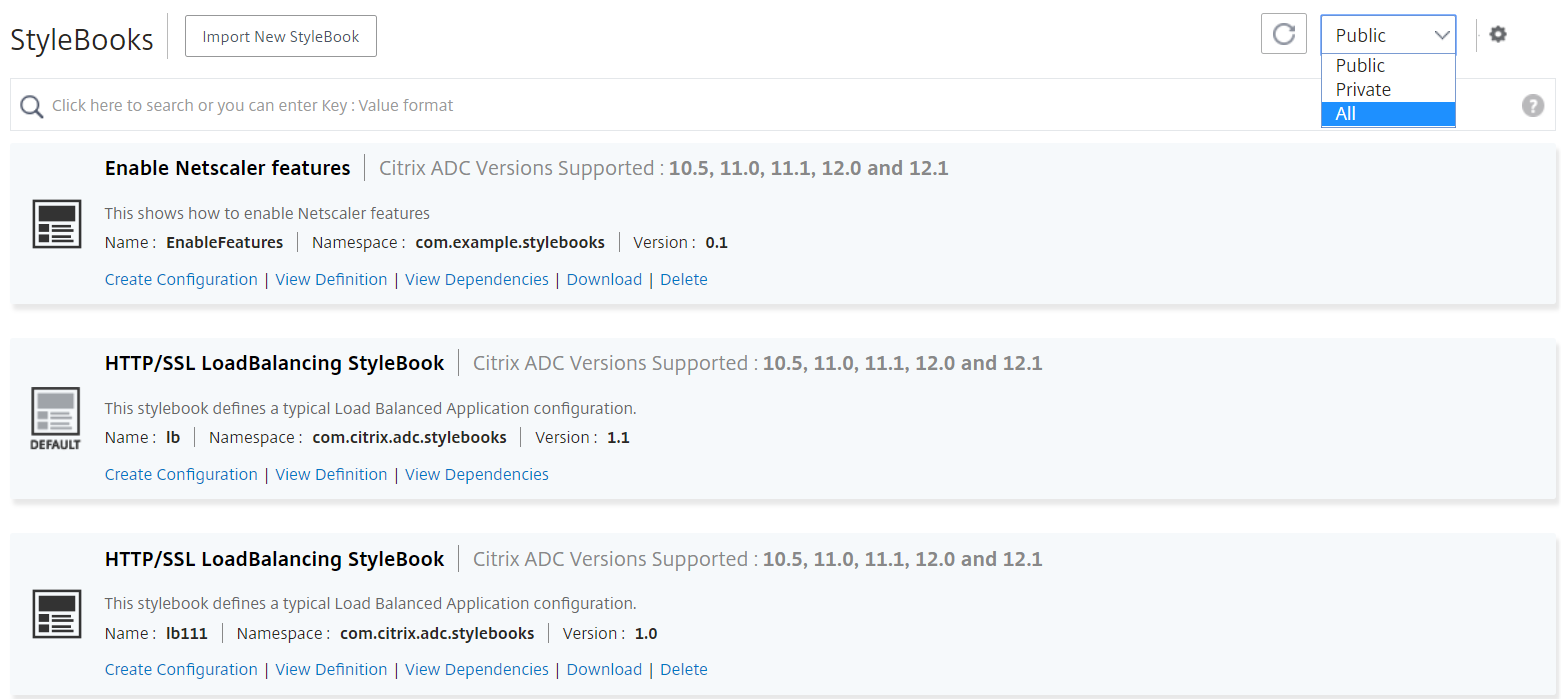Open the help question mark icon

pyautogui.click(x=1533, y=105)
